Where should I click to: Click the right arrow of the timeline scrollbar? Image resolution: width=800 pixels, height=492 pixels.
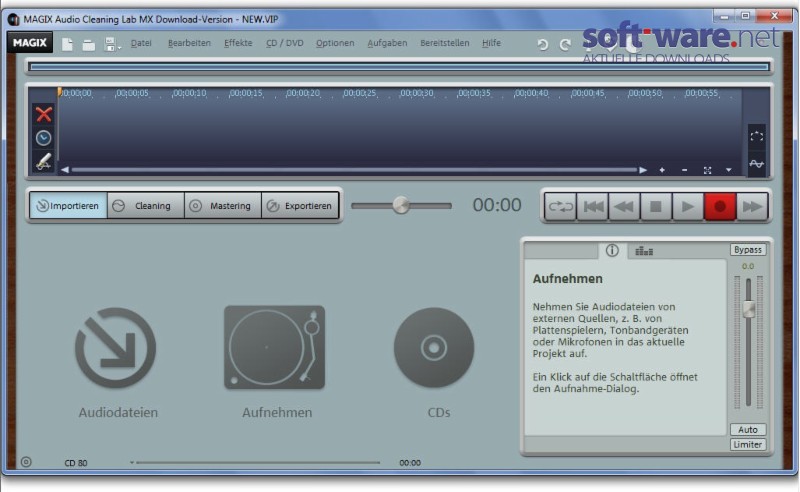(643, 170)
